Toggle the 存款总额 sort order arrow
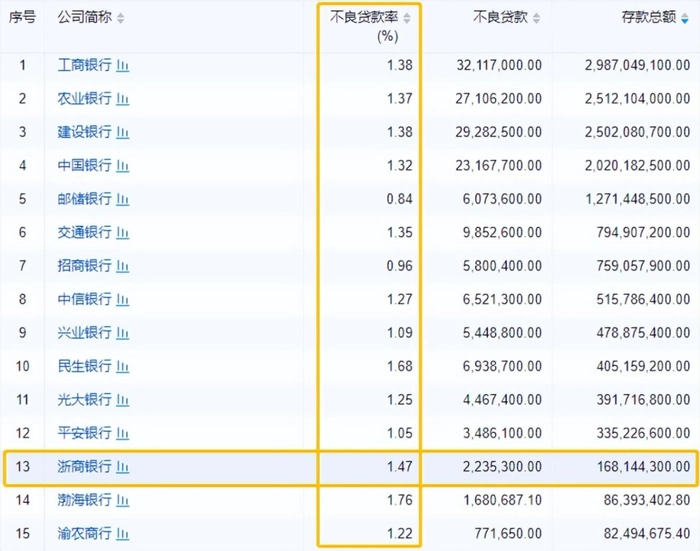This screenshot has width=700, height=551. pos(685,19)
